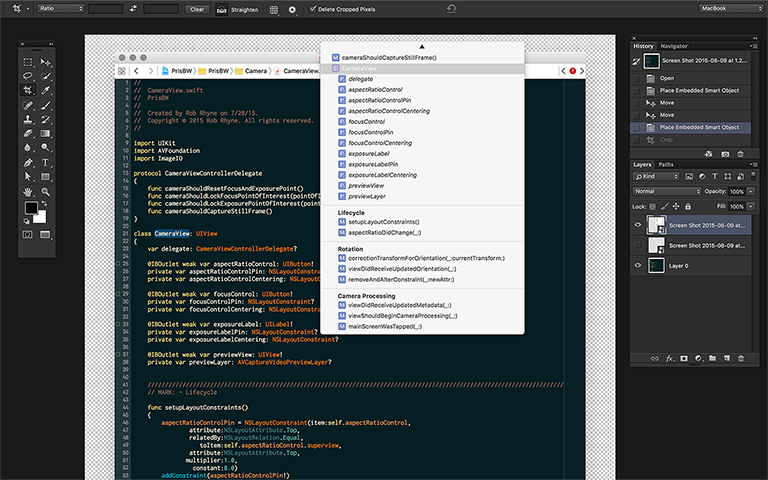Toggle the layer filter switch on or off
The width and height of the screenshot is (768, 480).
tap(753, 175)
